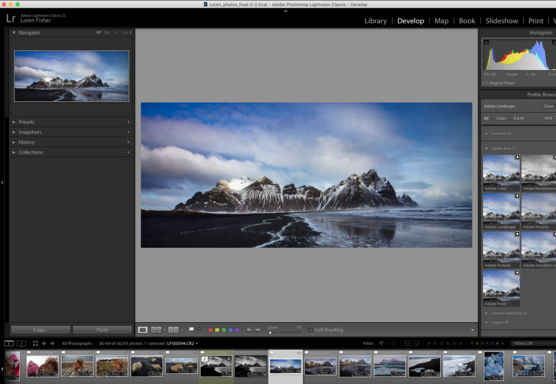Image resolution: width=556 pixels, height=384 pixels.
Task: Select Adobe Monochrome profile thumbnail
Action: pyautogui.click(x=538, y=173)
